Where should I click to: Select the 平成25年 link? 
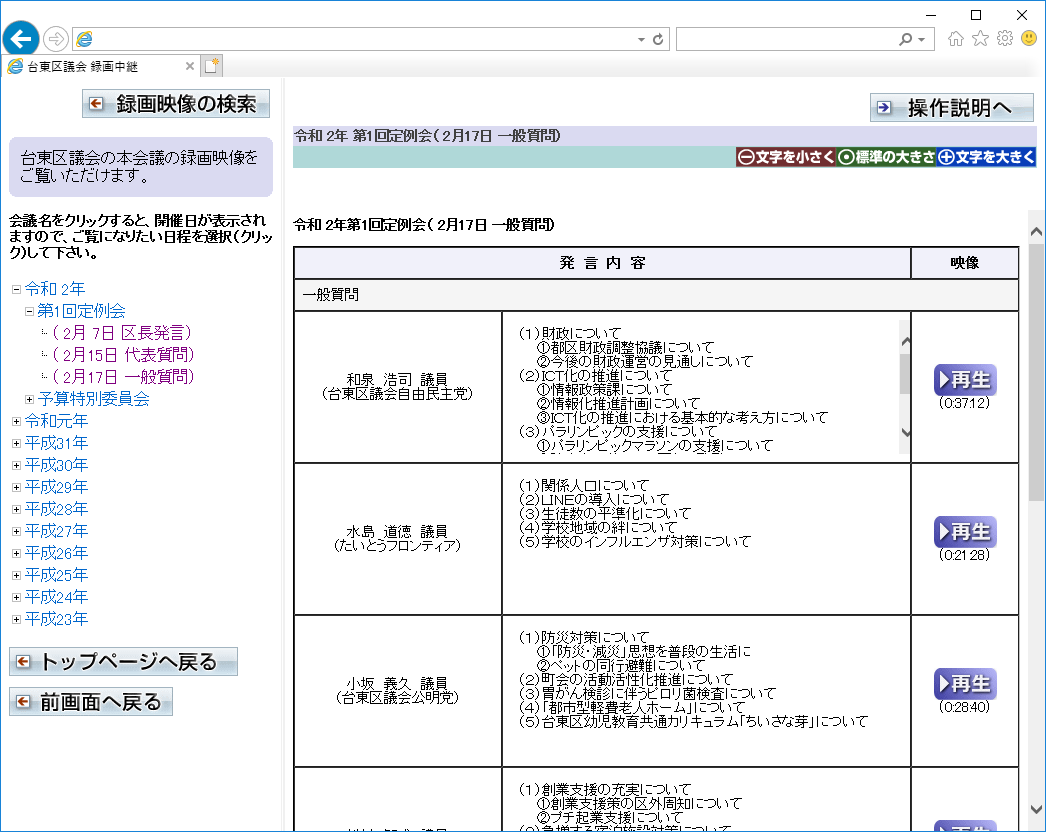(56, 574)
